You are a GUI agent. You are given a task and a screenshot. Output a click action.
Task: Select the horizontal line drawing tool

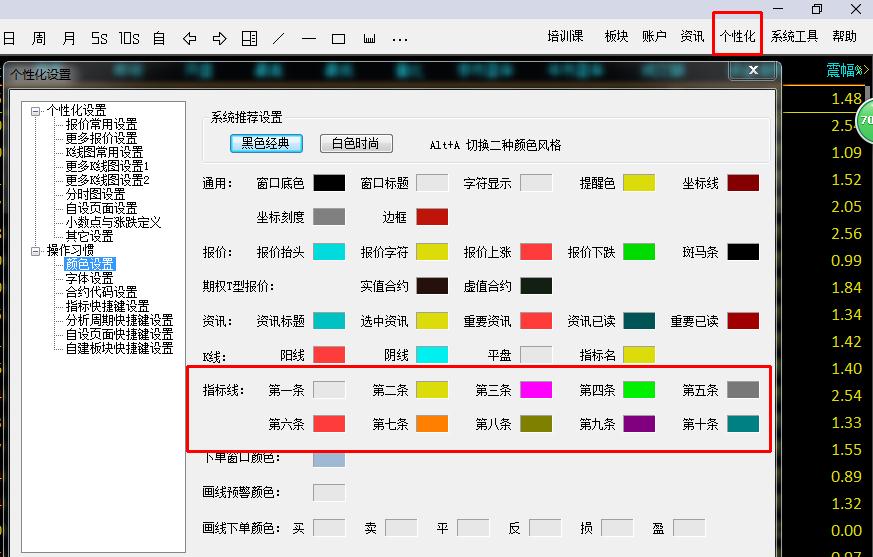tap(309, 39)
